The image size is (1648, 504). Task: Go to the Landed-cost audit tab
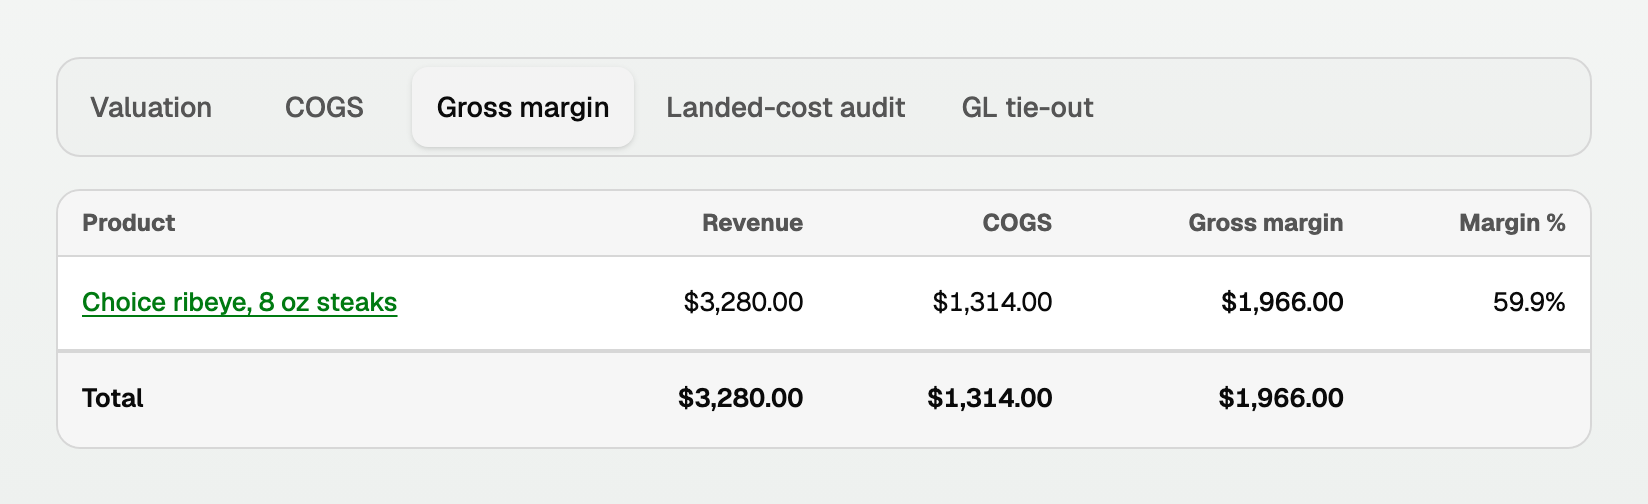786,107
